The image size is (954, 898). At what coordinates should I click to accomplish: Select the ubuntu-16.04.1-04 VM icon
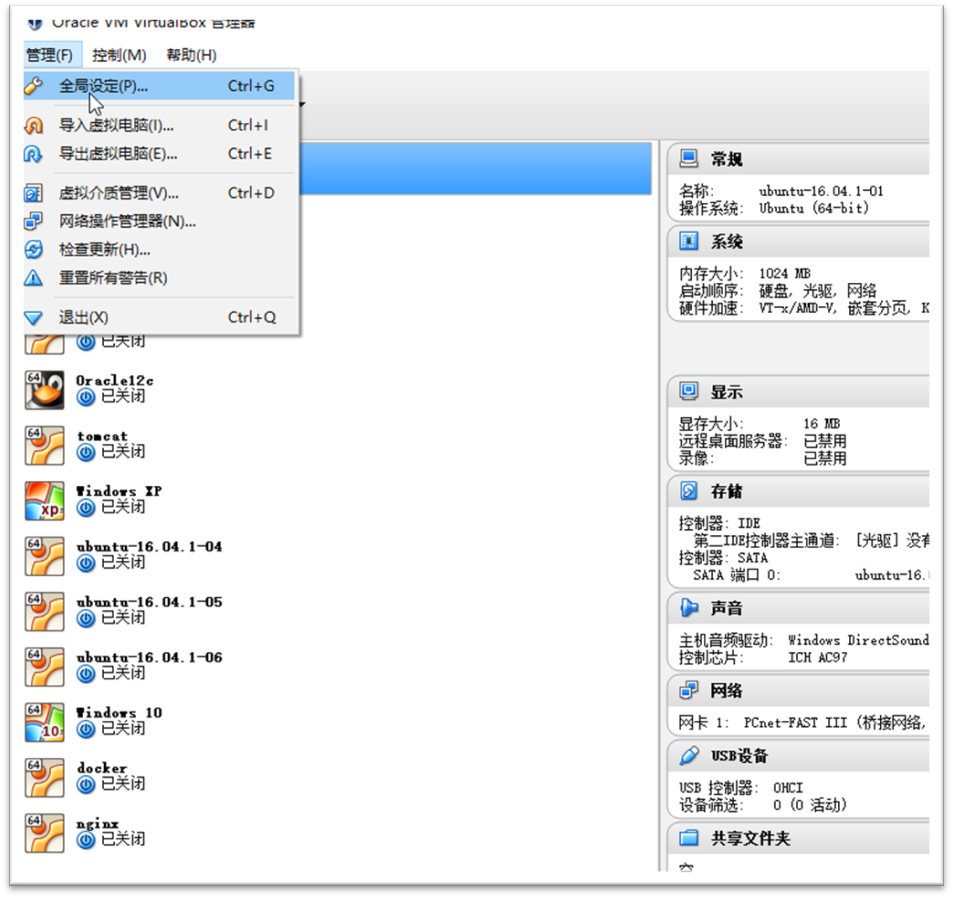(44, 556)
